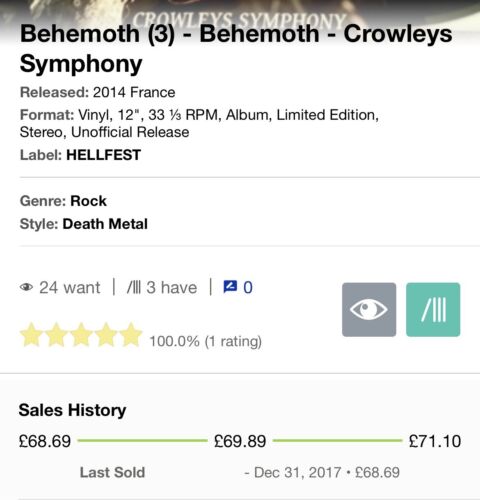Click the collection icon beside 3 have
This screenshot has width=480, height=500.
coord(134,287)
